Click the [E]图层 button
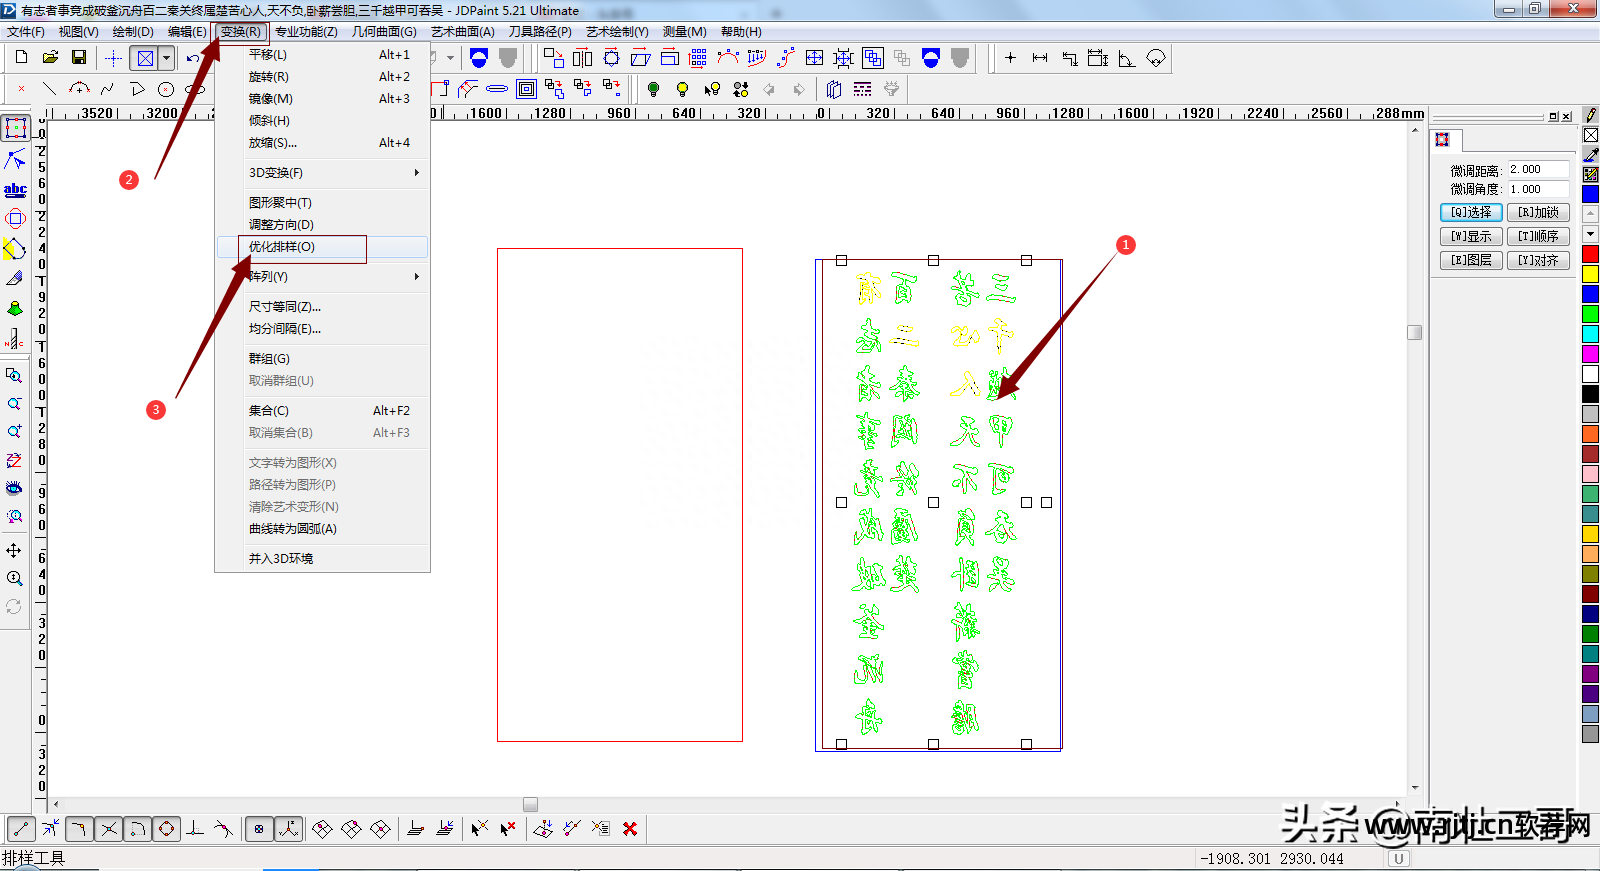 click(x=1470, y=260)
